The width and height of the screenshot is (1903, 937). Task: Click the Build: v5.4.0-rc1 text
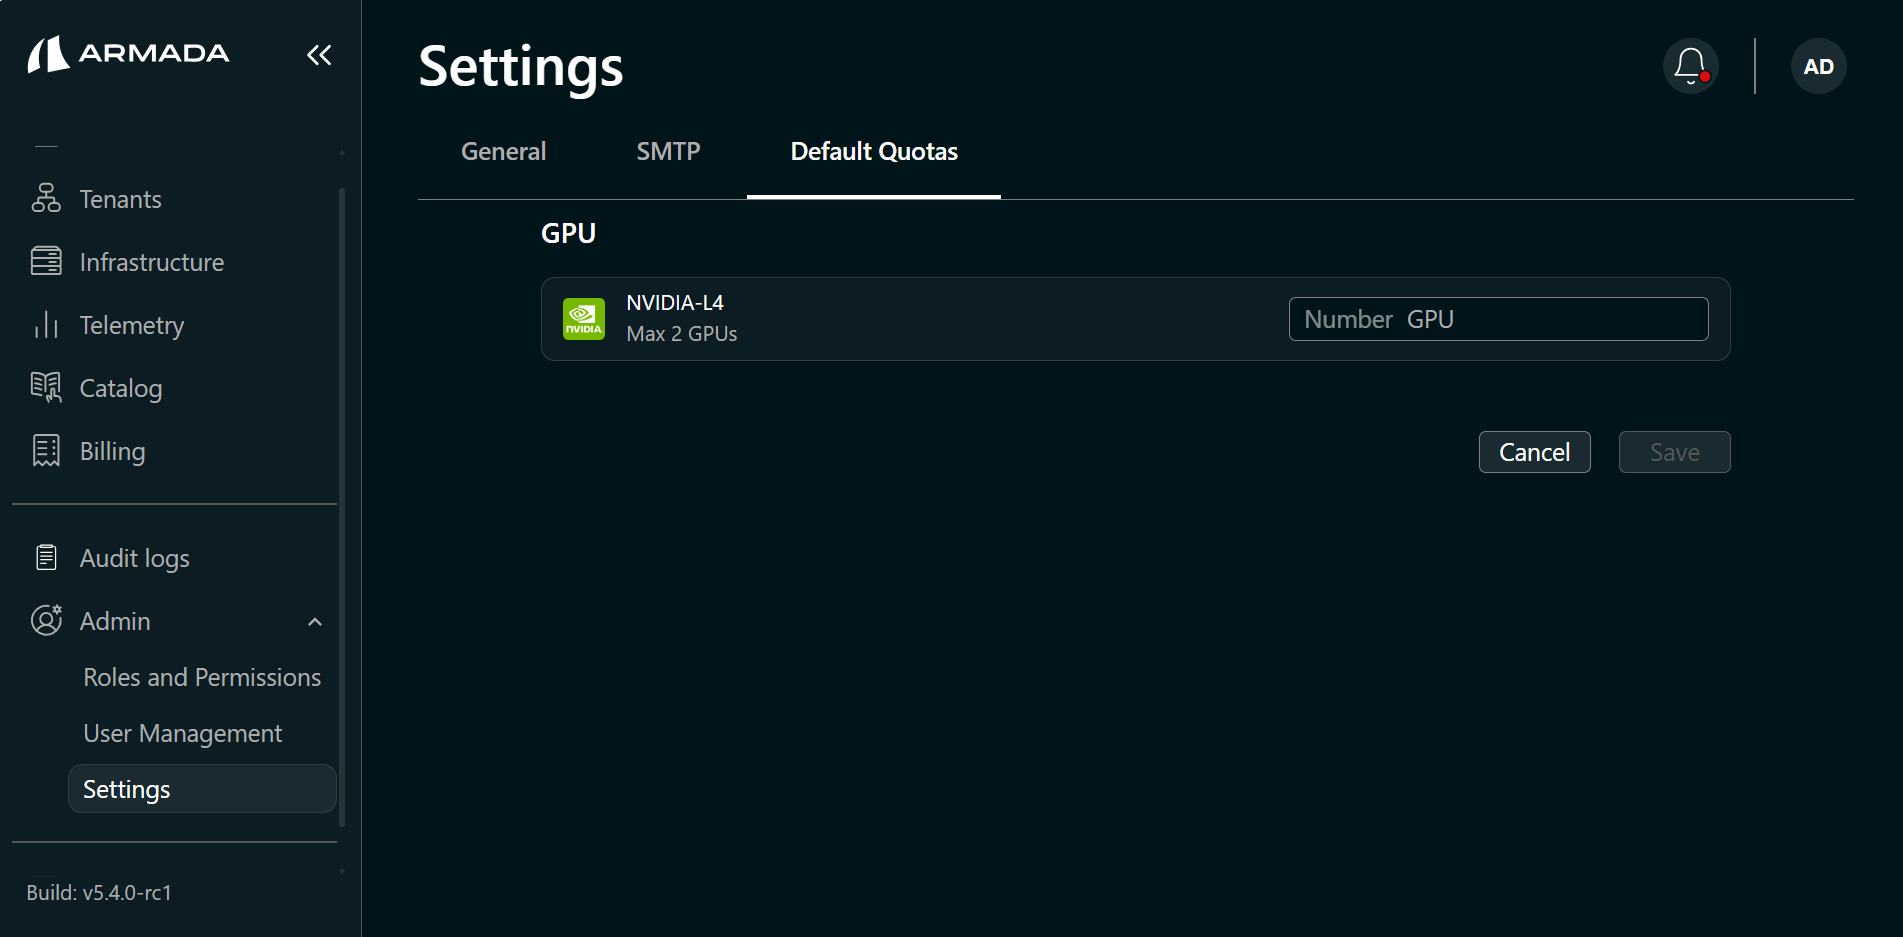99,892
